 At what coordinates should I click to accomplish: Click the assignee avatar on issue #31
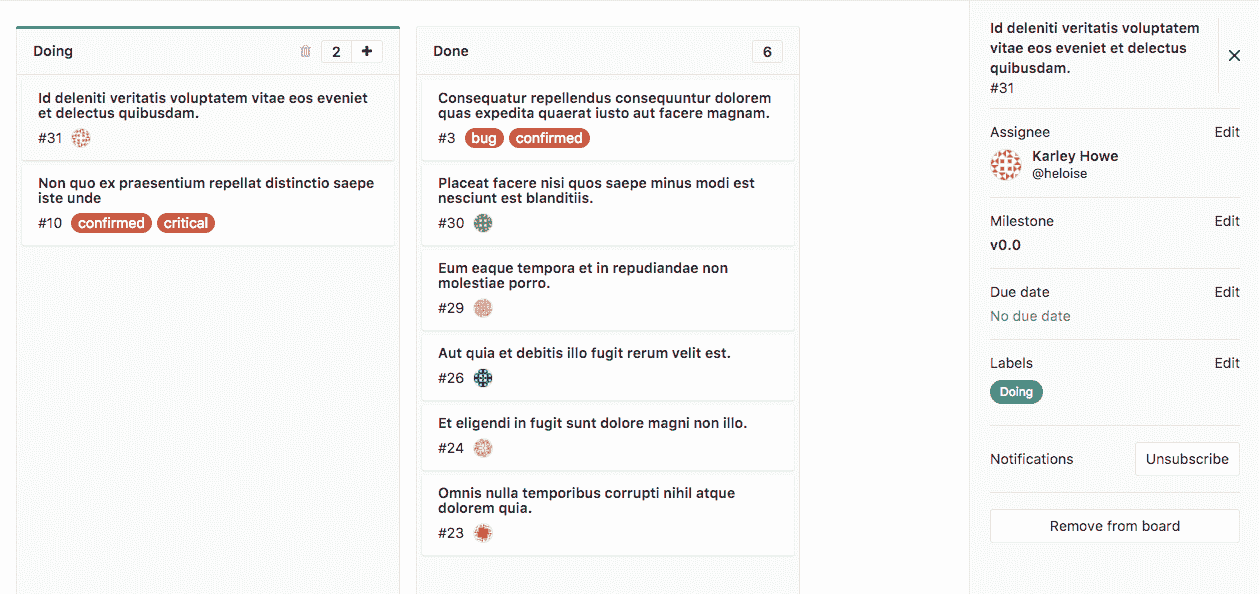80,138
